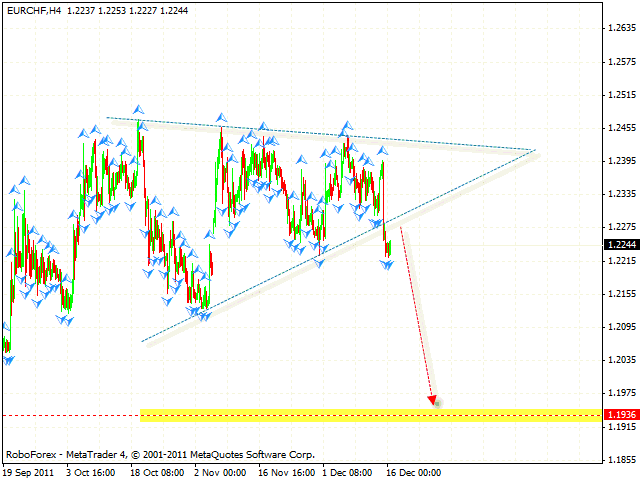This screenshot has width=640, height=480.
Task: Select the 1.2455 price axis label
Action: pos(620,127)
